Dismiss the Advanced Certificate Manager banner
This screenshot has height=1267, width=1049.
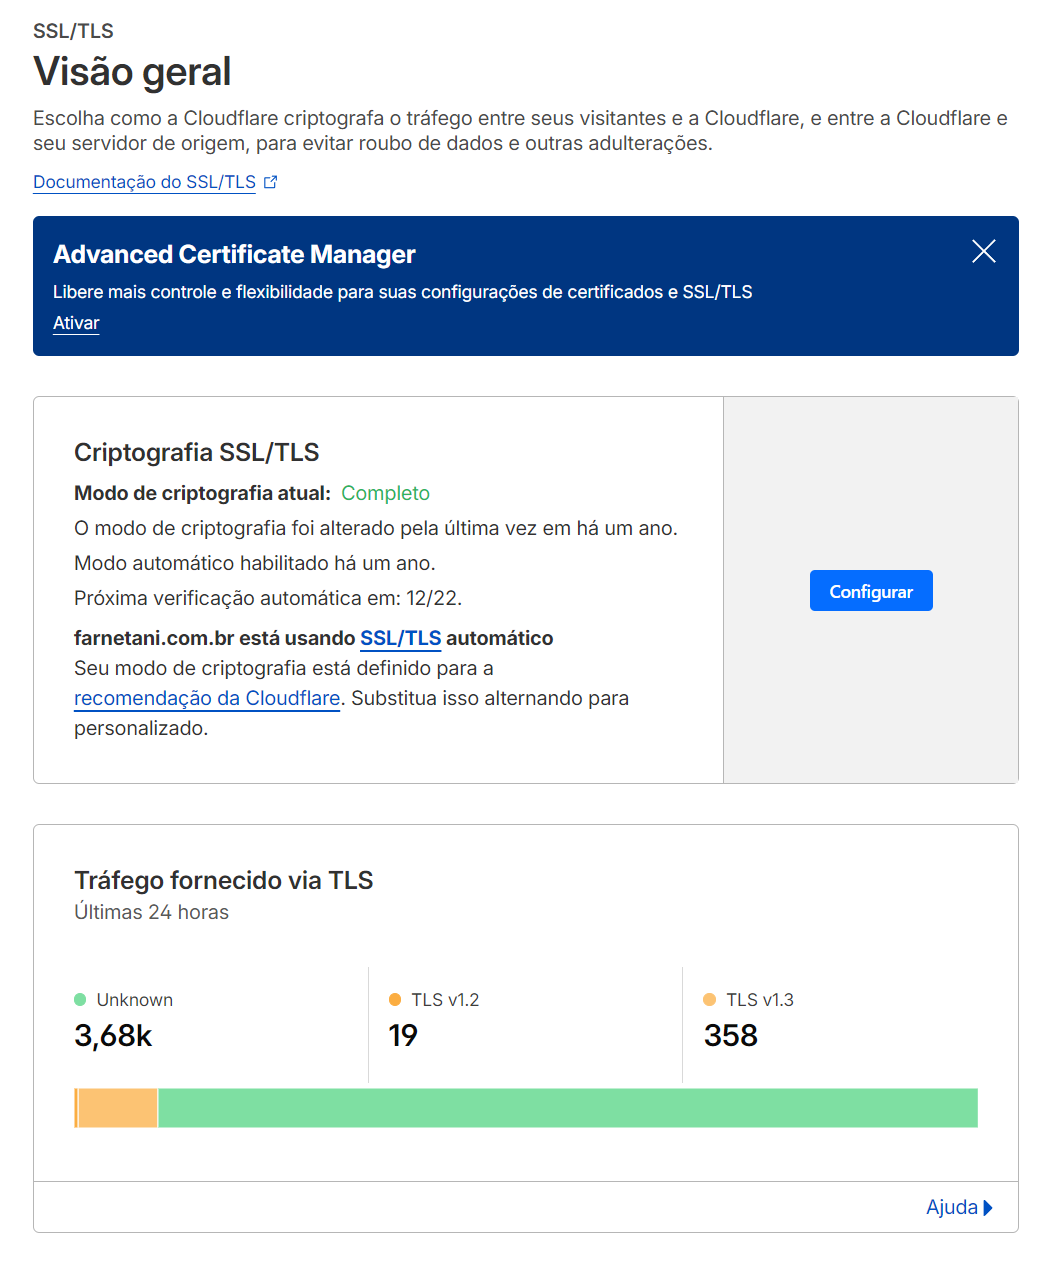tap(983, 251)
